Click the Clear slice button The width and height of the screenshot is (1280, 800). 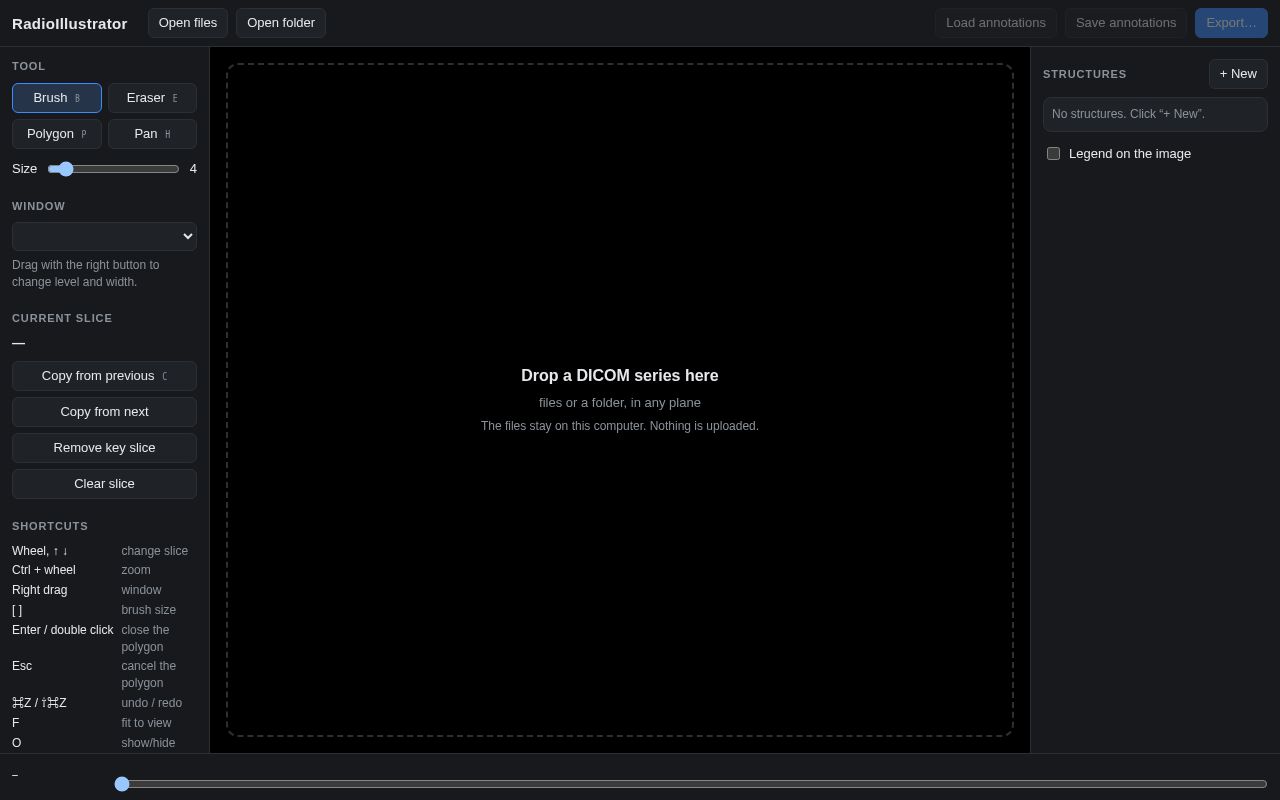(104, 484)
